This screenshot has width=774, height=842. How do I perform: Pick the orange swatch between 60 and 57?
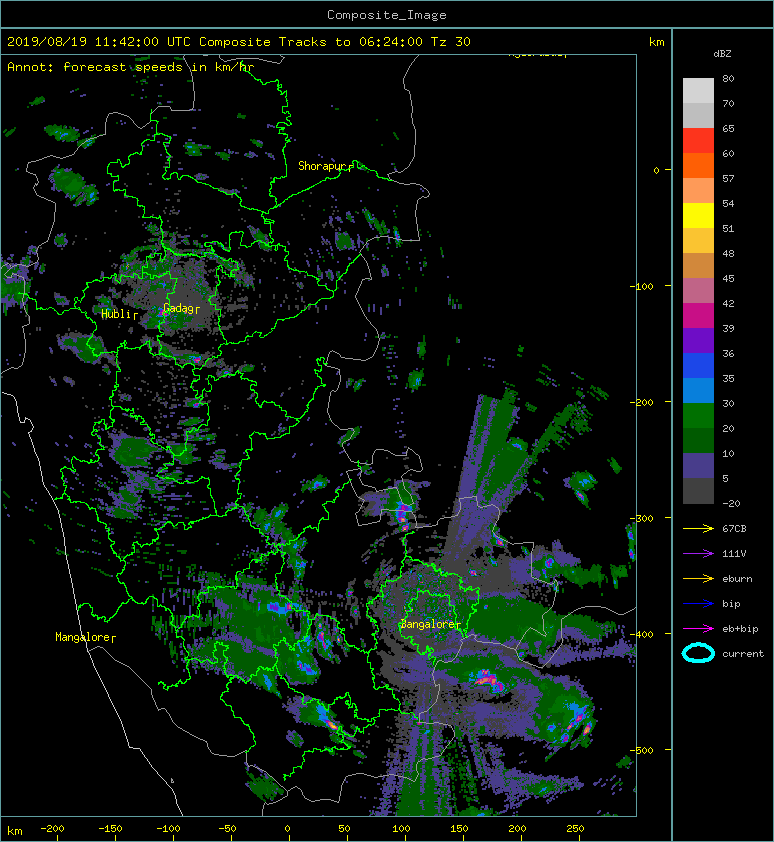point(698,165)
